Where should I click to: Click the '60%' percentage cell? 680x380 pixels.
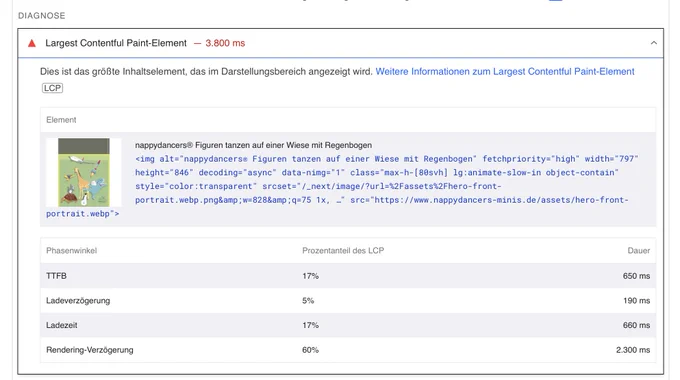pos(311,350)
